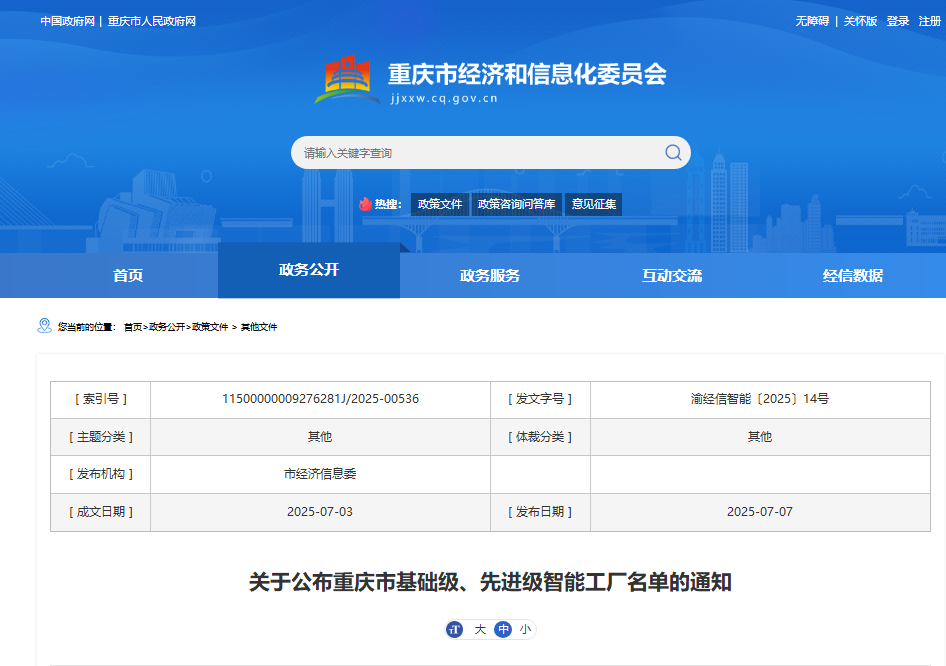Click the 政策咨询问答库 hot search tag
946x666 pixels.
coord(516,204)
